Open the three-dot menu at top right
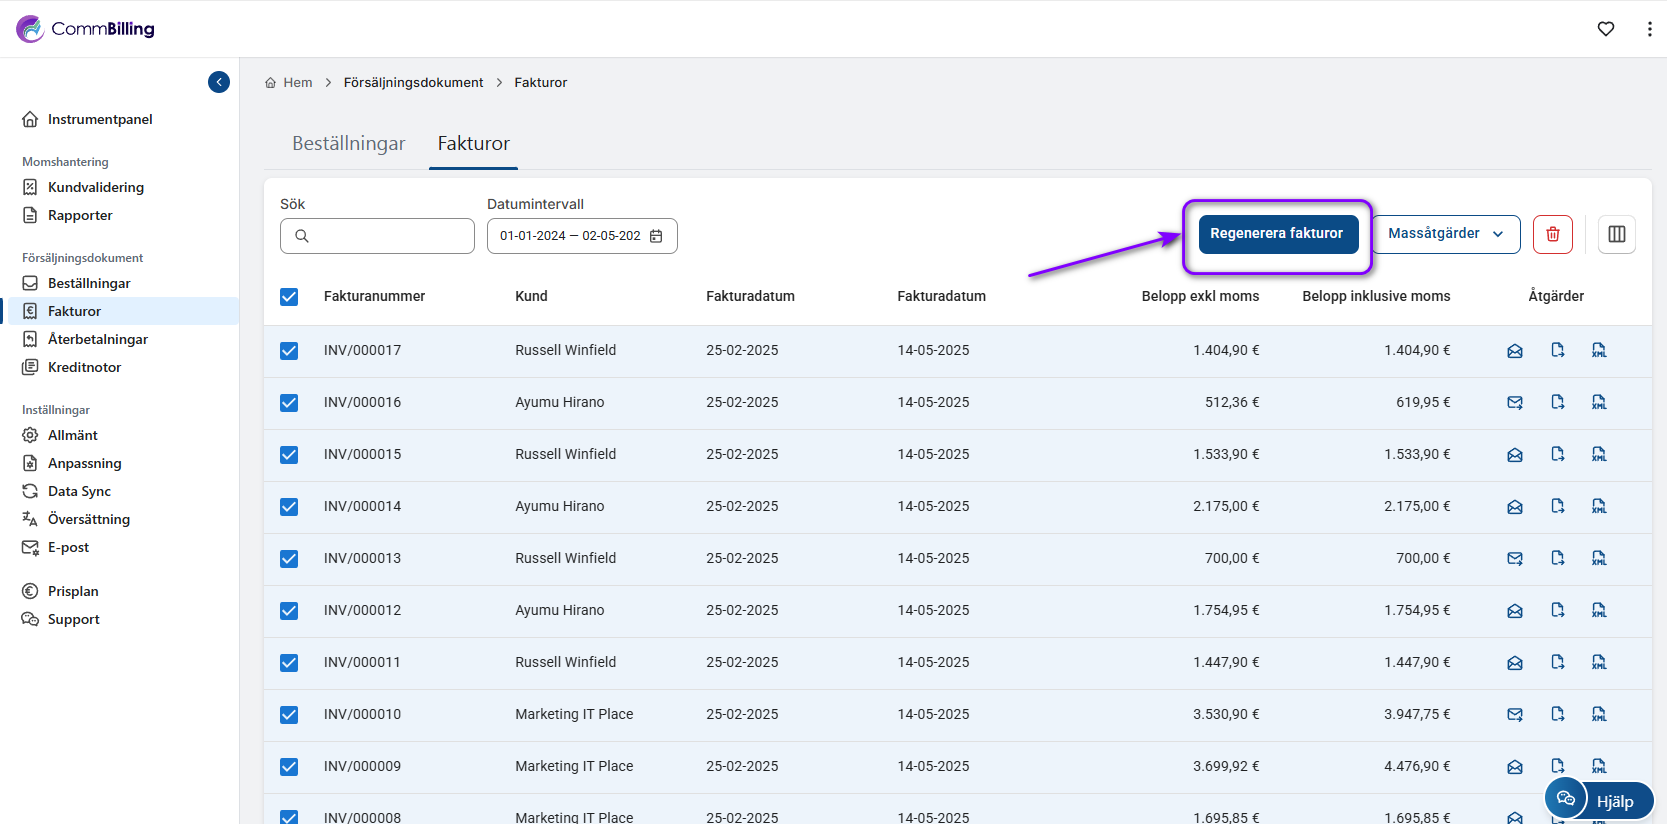 coord(1649,29)
